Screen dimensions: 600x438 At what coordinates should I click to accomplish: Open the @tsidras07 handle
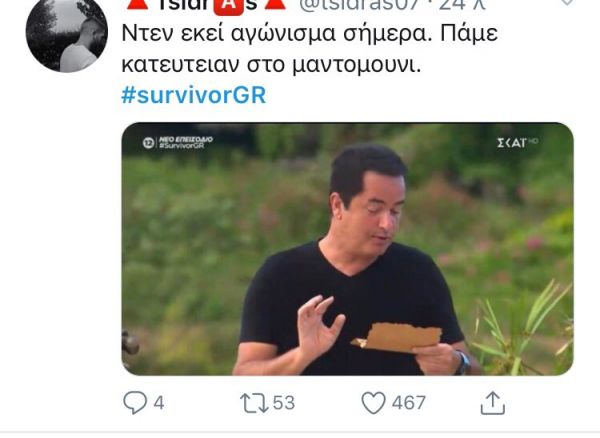click(359, 5)
